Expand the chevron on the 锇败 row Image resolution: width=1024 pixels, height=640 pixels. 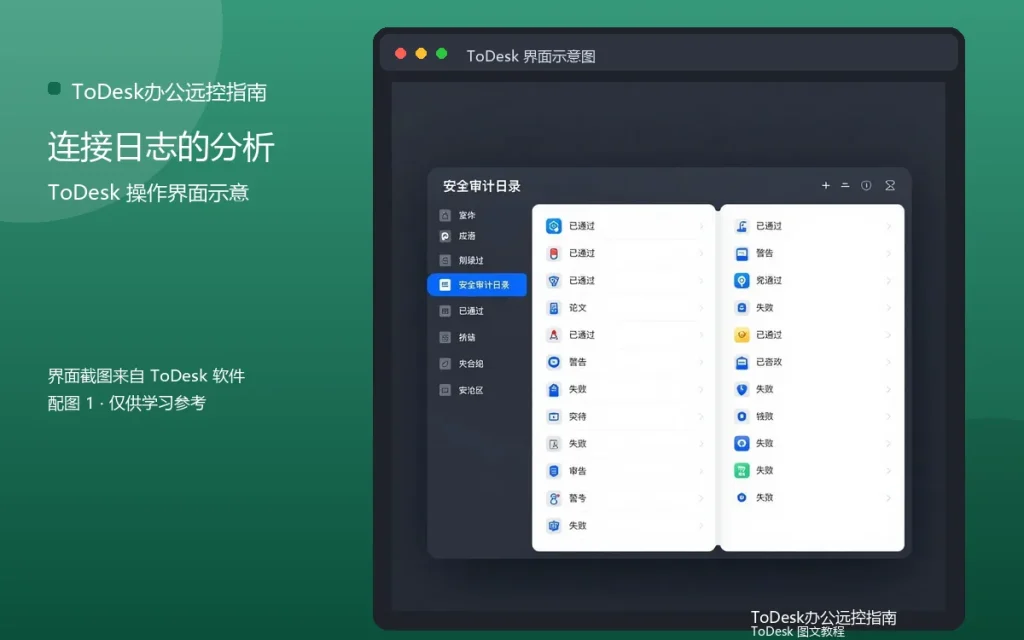[x=889, y=416]
